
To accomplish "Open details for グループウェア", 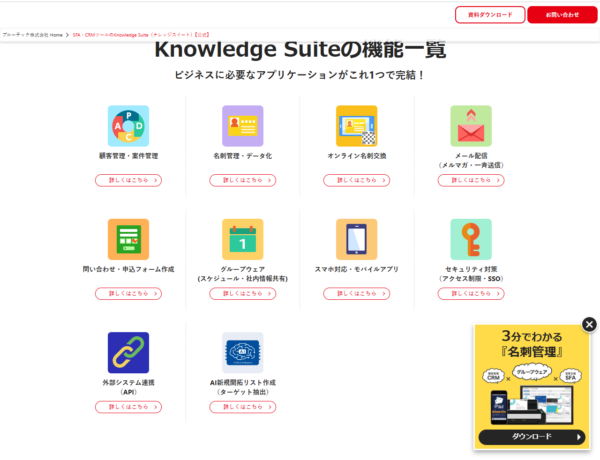I will point(243,294).
